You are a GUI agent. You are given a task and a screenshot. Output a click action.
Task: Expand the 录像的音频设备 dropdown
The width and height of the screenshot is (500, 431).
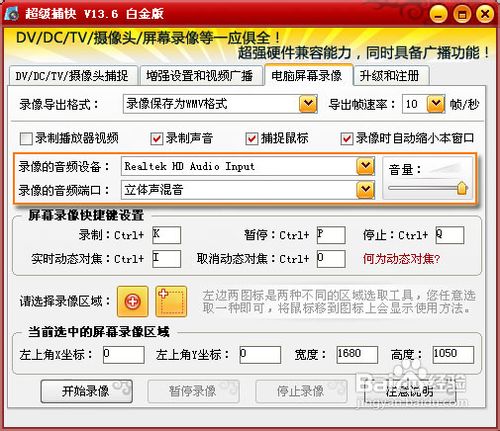click(366, 166)
